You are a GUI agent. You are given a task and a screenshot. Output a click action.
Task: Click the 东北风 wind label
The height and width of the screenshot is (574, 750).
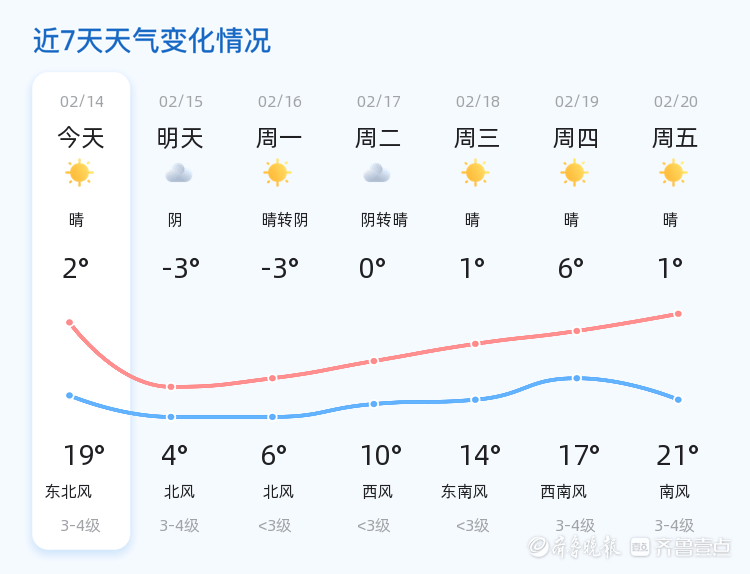69,491
